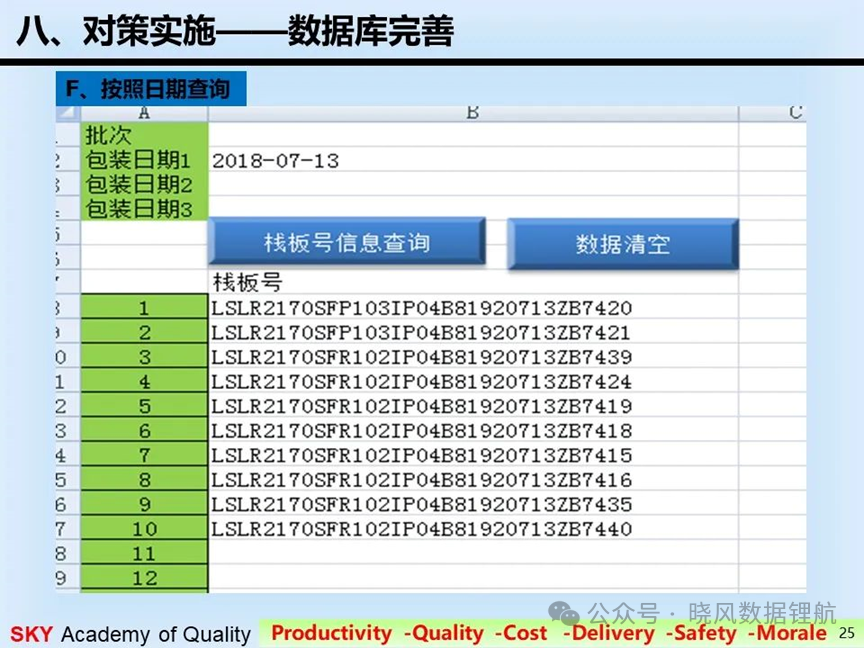Select the 批次 label cell
864x648 pixels.
point(144,135)
